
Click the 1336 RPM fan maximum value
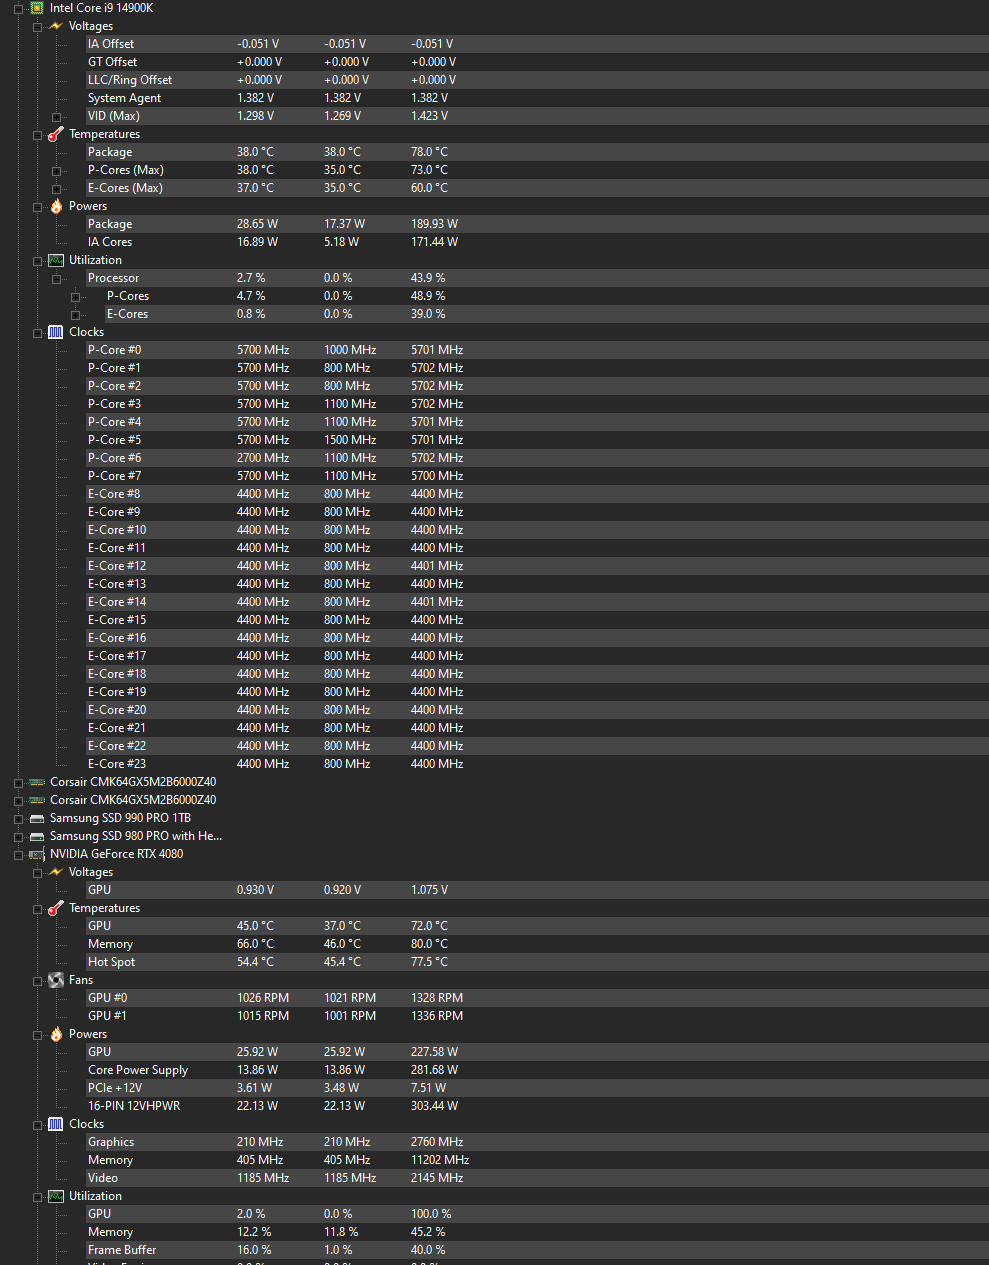(x=437, y=1016)
